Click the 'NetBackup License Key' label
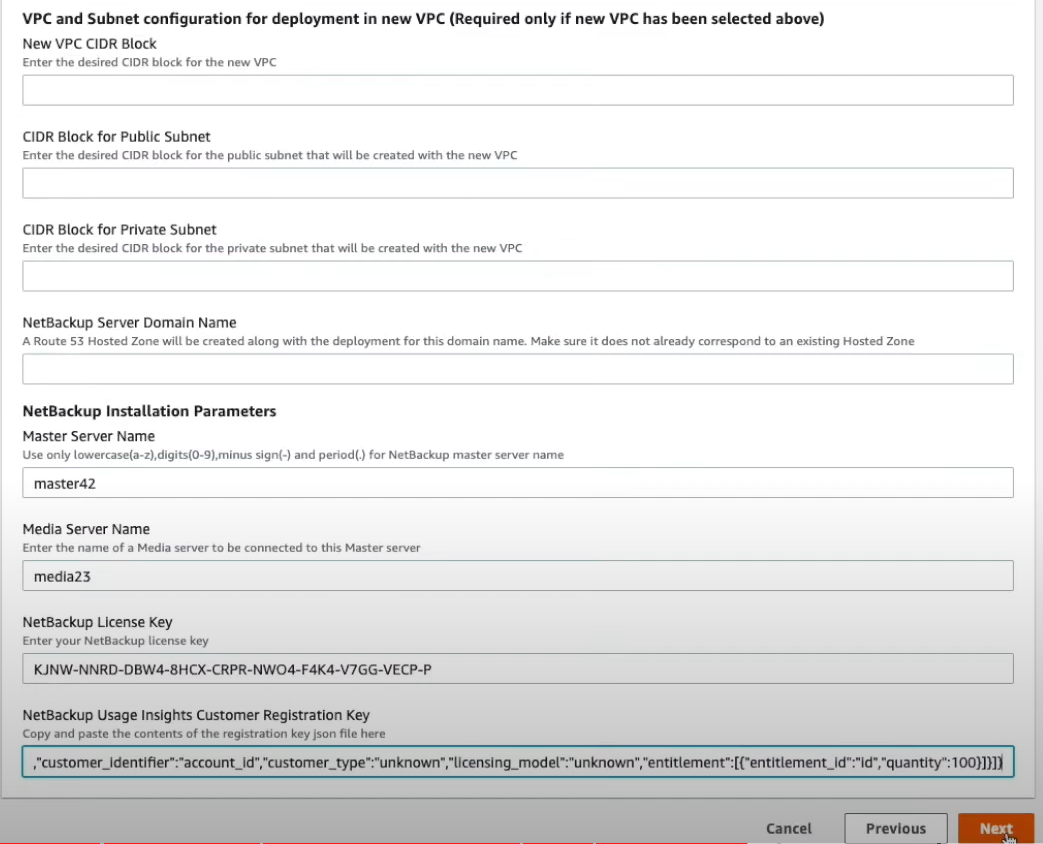 (97, 623)
